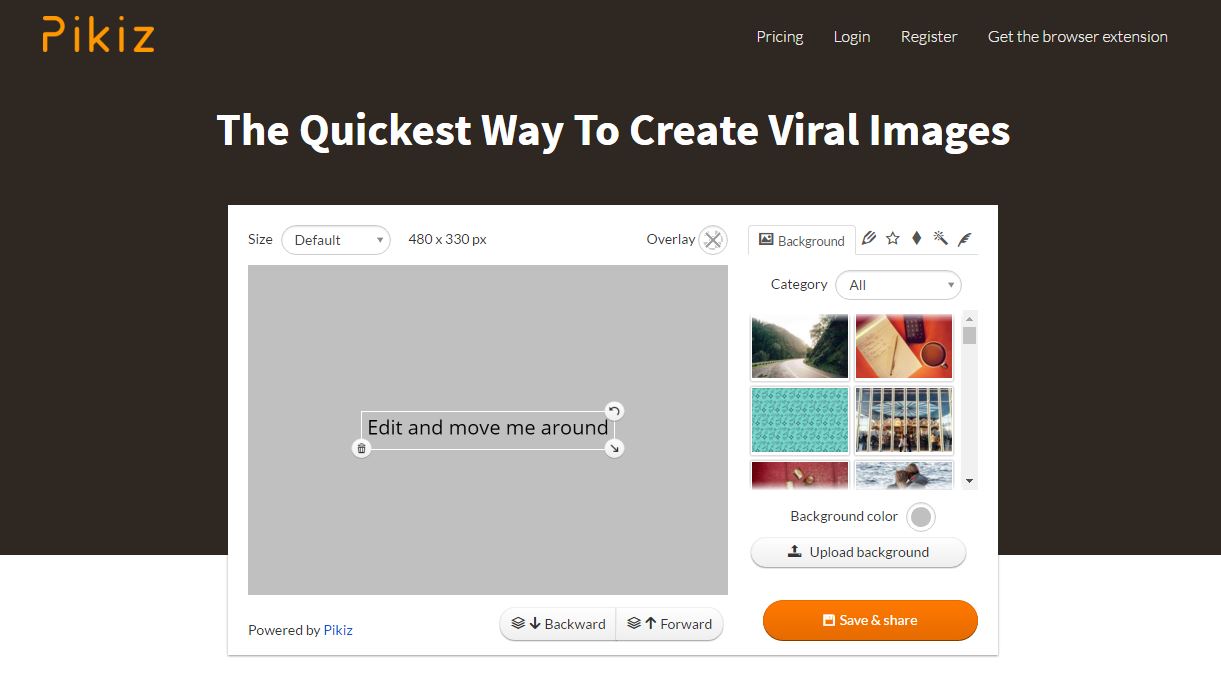
Task: Click the rotate handle on text box
Action: 614,411
